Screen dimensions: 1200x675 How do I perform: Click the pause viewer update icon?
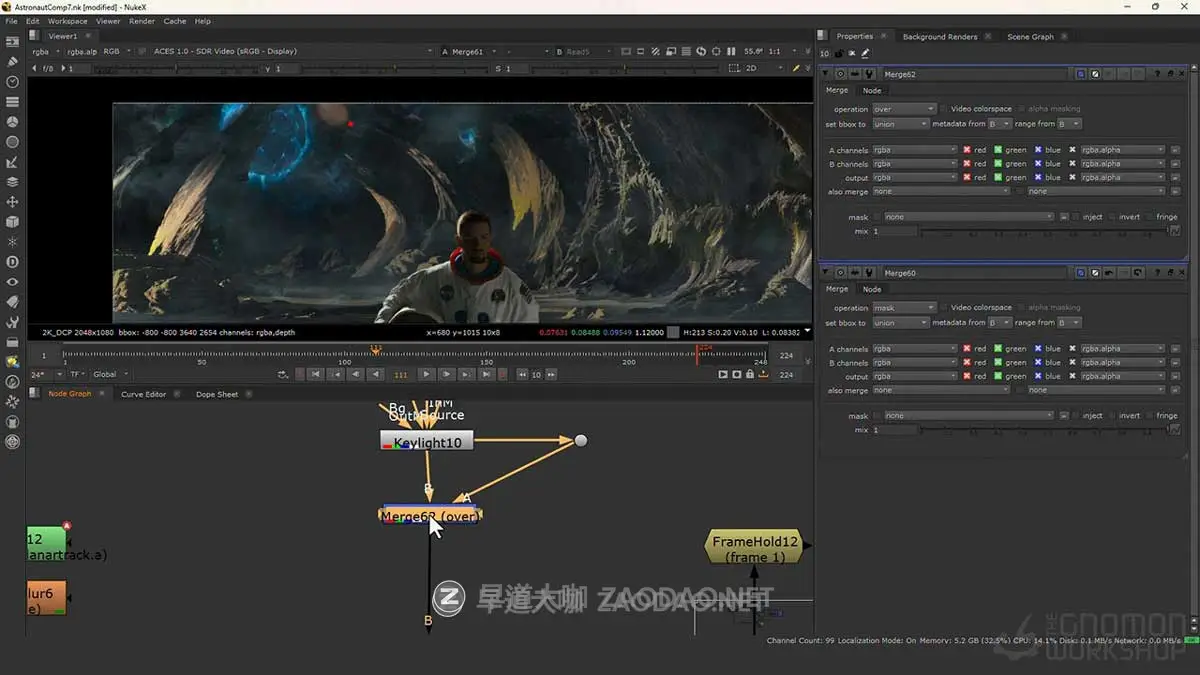(x=731, y=52)
